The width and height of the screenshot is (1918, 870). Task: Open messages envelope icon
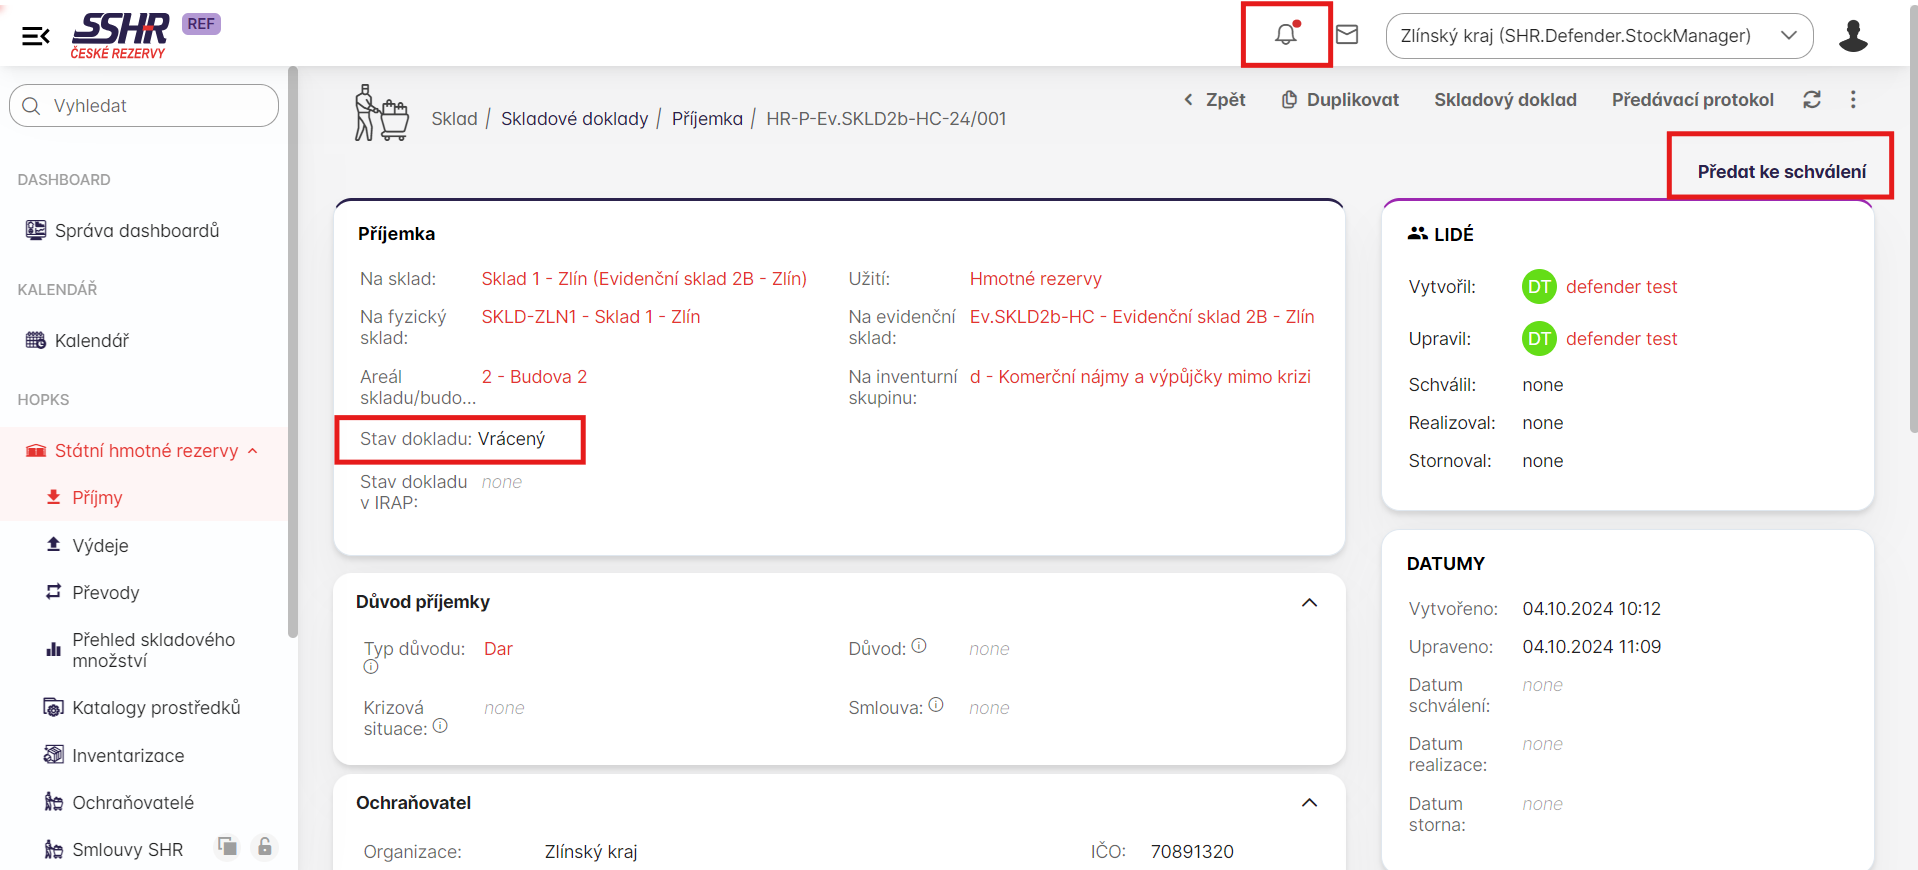coord(1347,35)
